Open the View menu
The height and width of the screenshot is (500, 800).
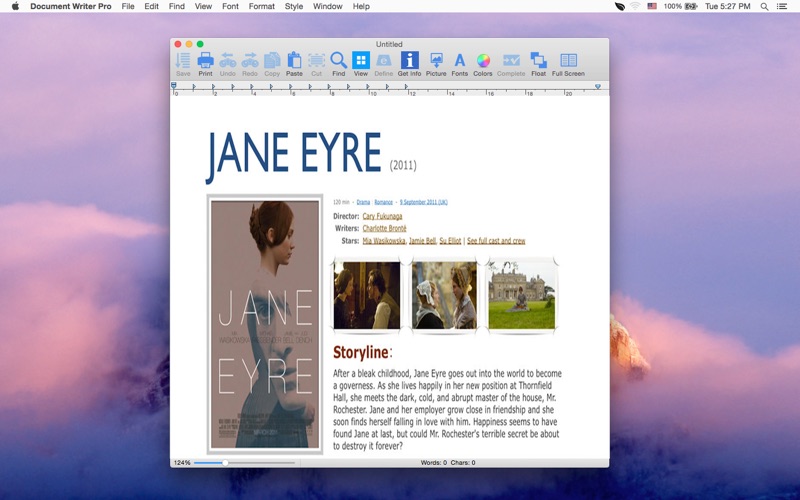[x=203, y=6]
